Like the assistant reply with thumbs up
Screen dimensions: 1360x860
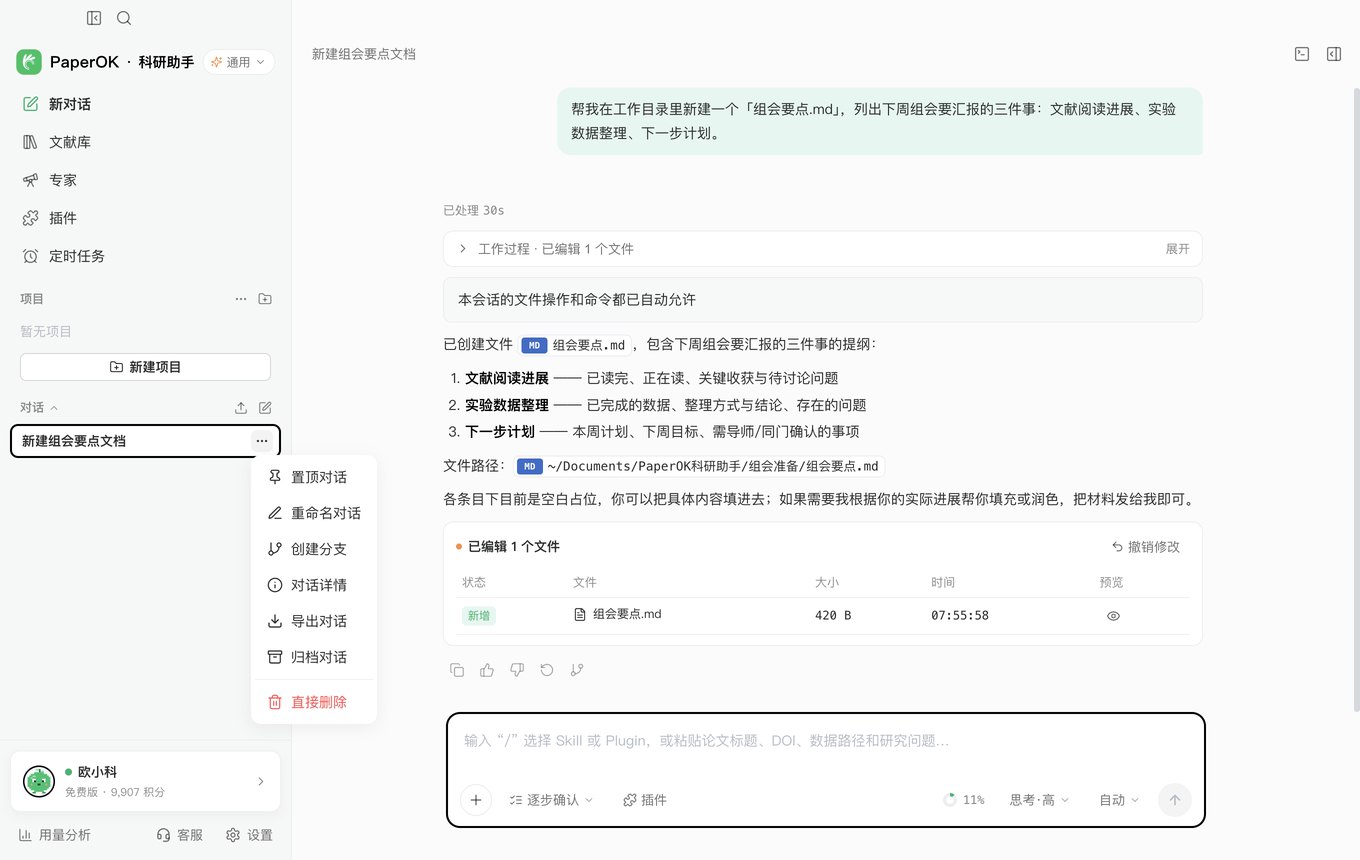(x=487, y=670)
